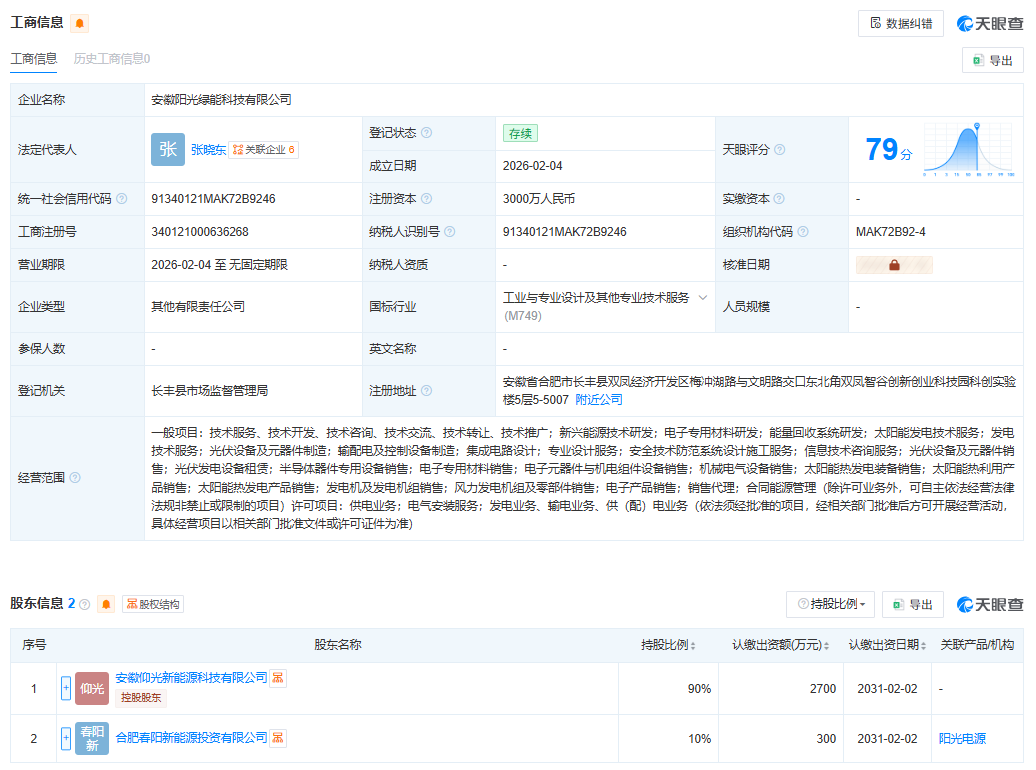Screen dimensions: 1036x770
Task: Open the 附近公司 link
Action: [599, 399]
